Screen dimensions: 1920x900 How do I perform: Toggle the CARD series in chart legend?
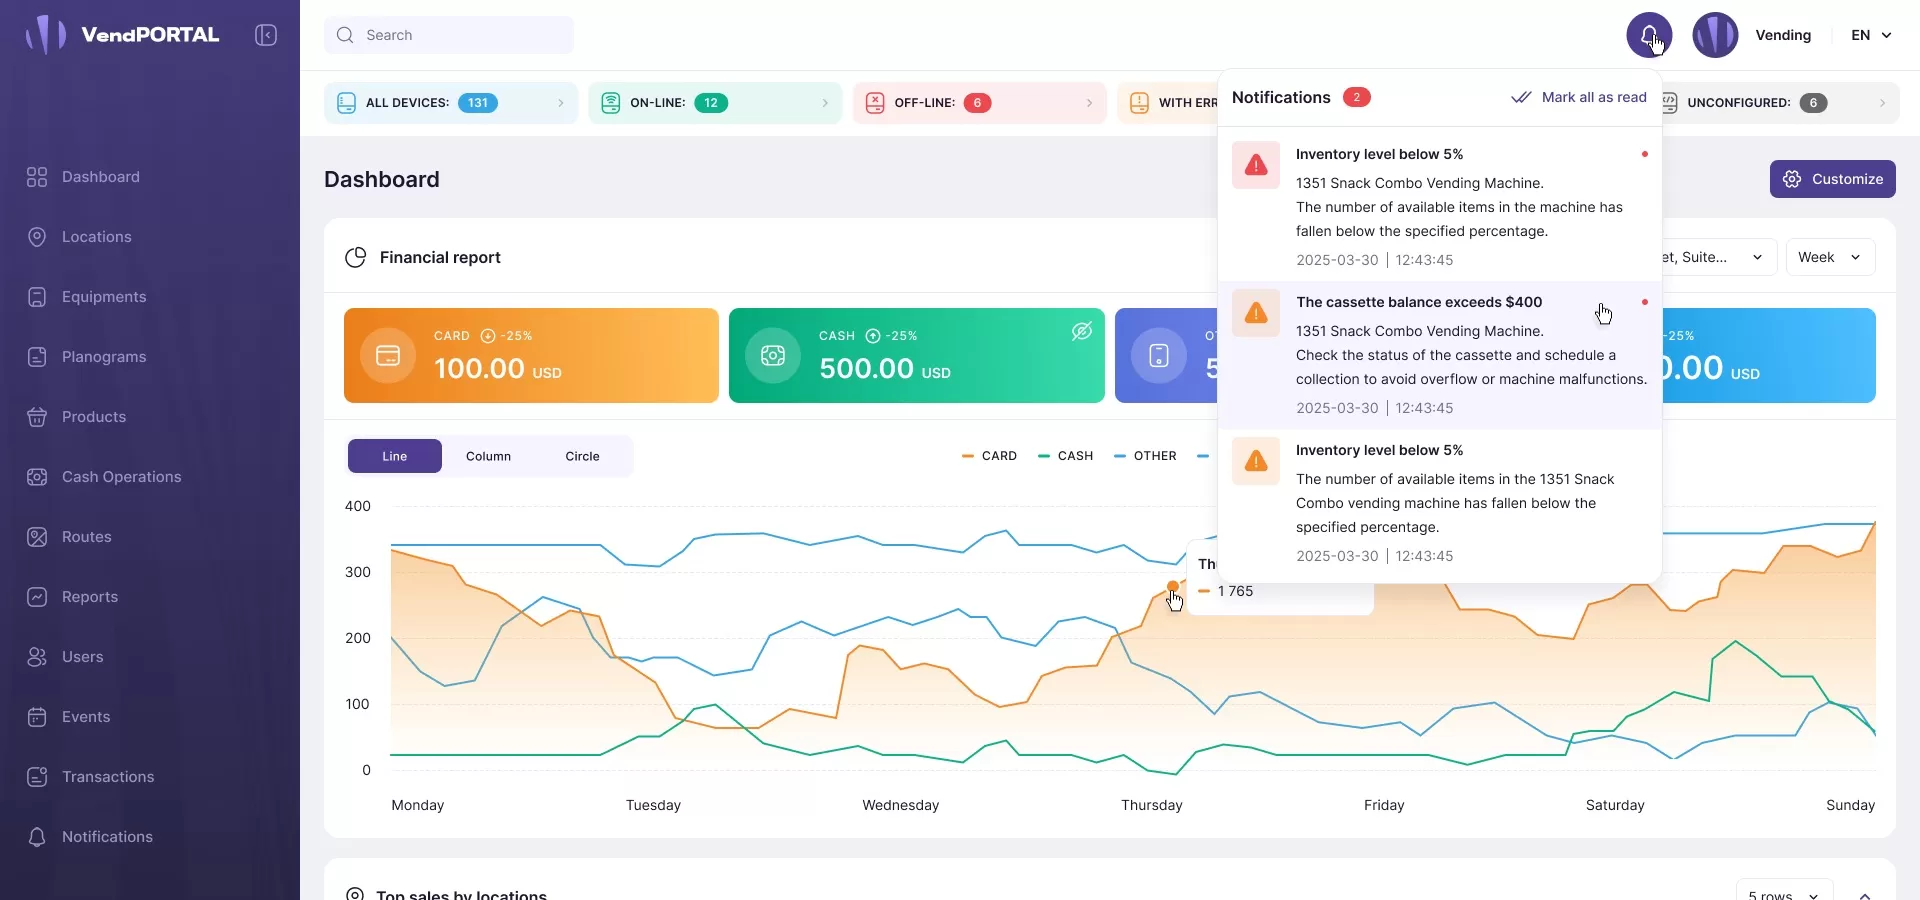click(x=989, y=456)
